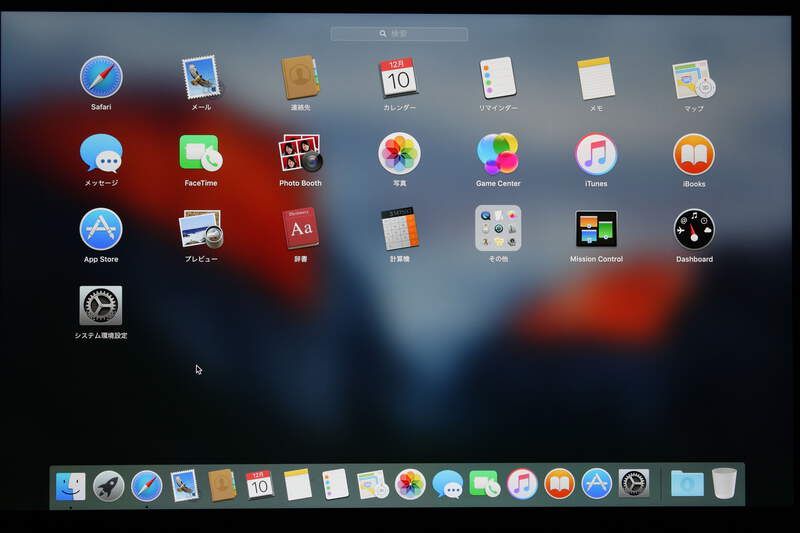Launch the 計算機 calculator app

(x=399, y=229)
